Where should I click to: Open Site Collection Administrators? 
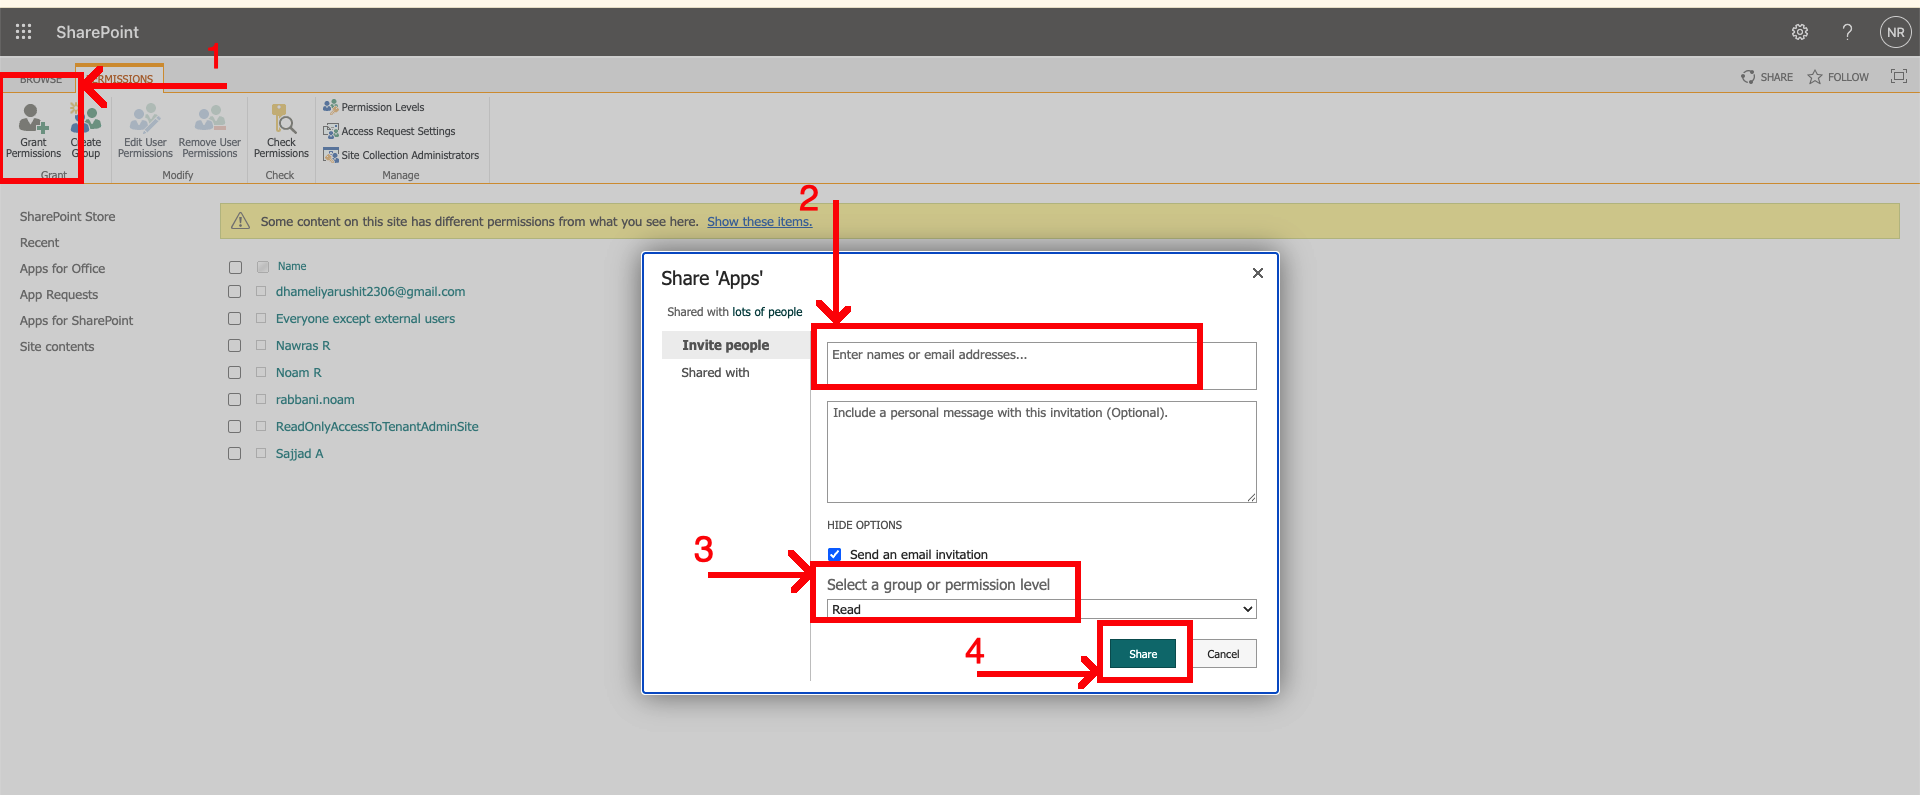tap(401, 155)
